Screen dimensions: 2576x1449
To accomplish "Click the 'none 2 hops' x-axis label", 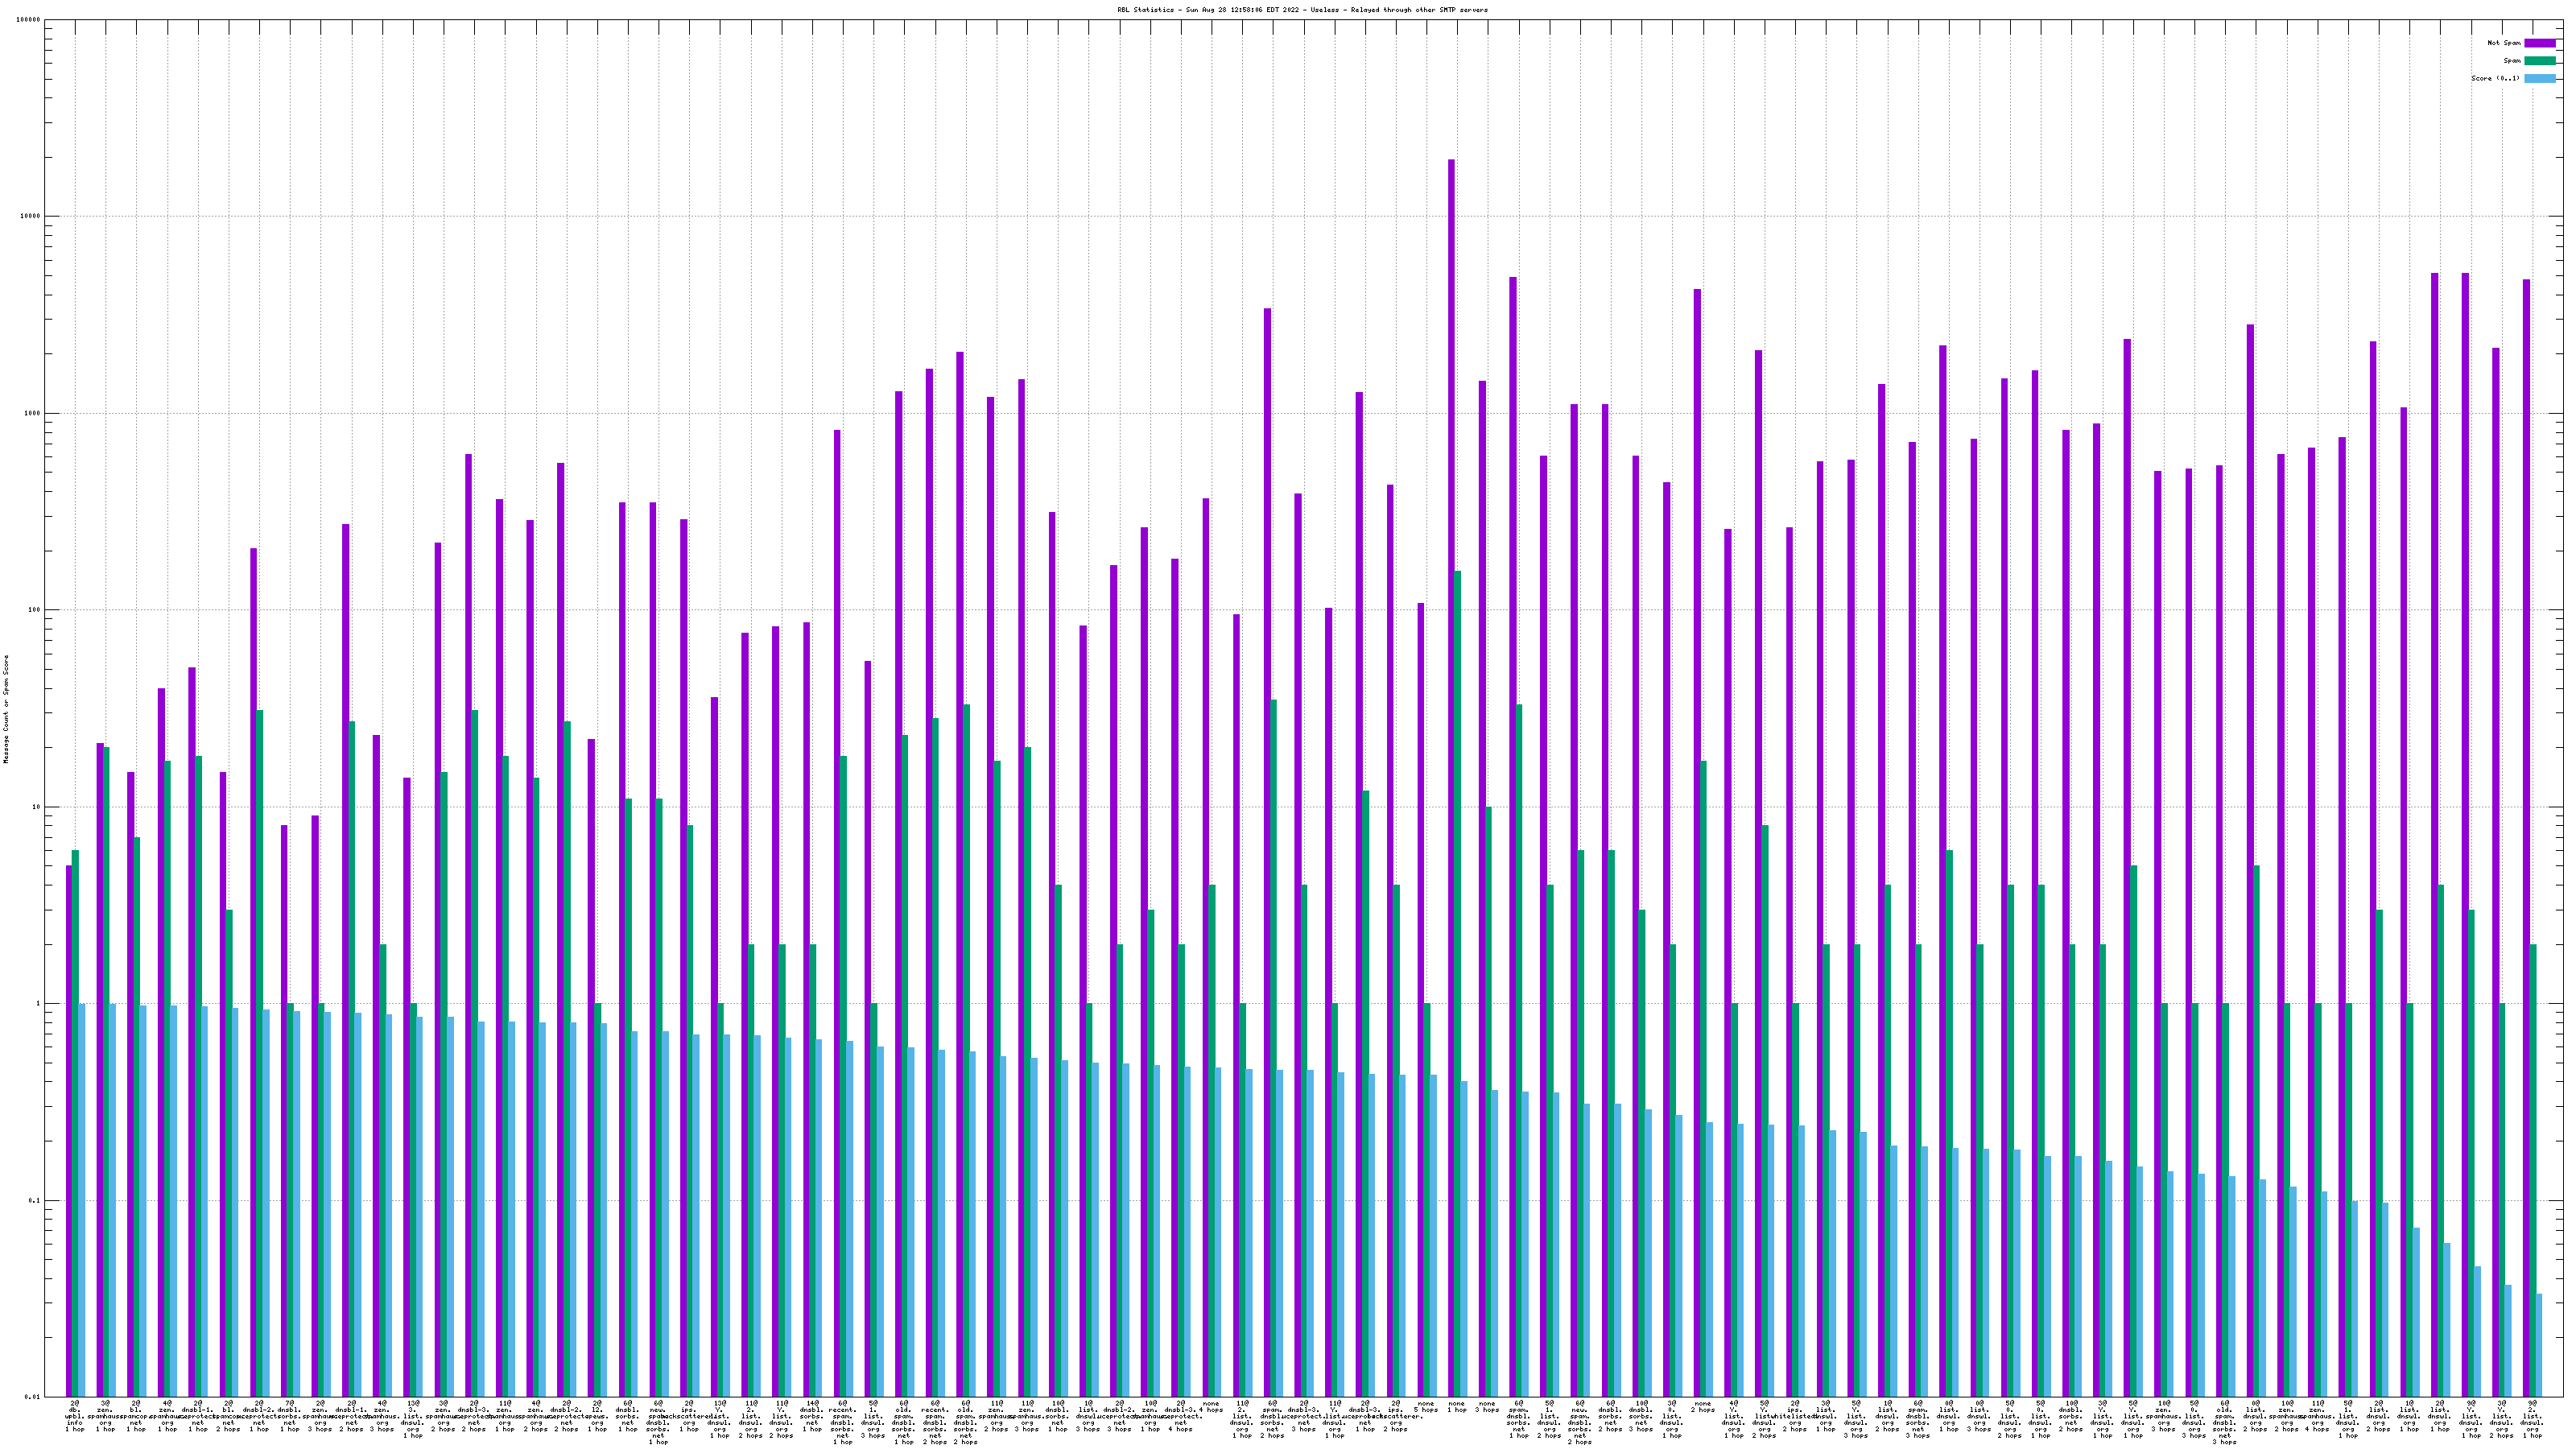I will (x=1703, y=1408).
